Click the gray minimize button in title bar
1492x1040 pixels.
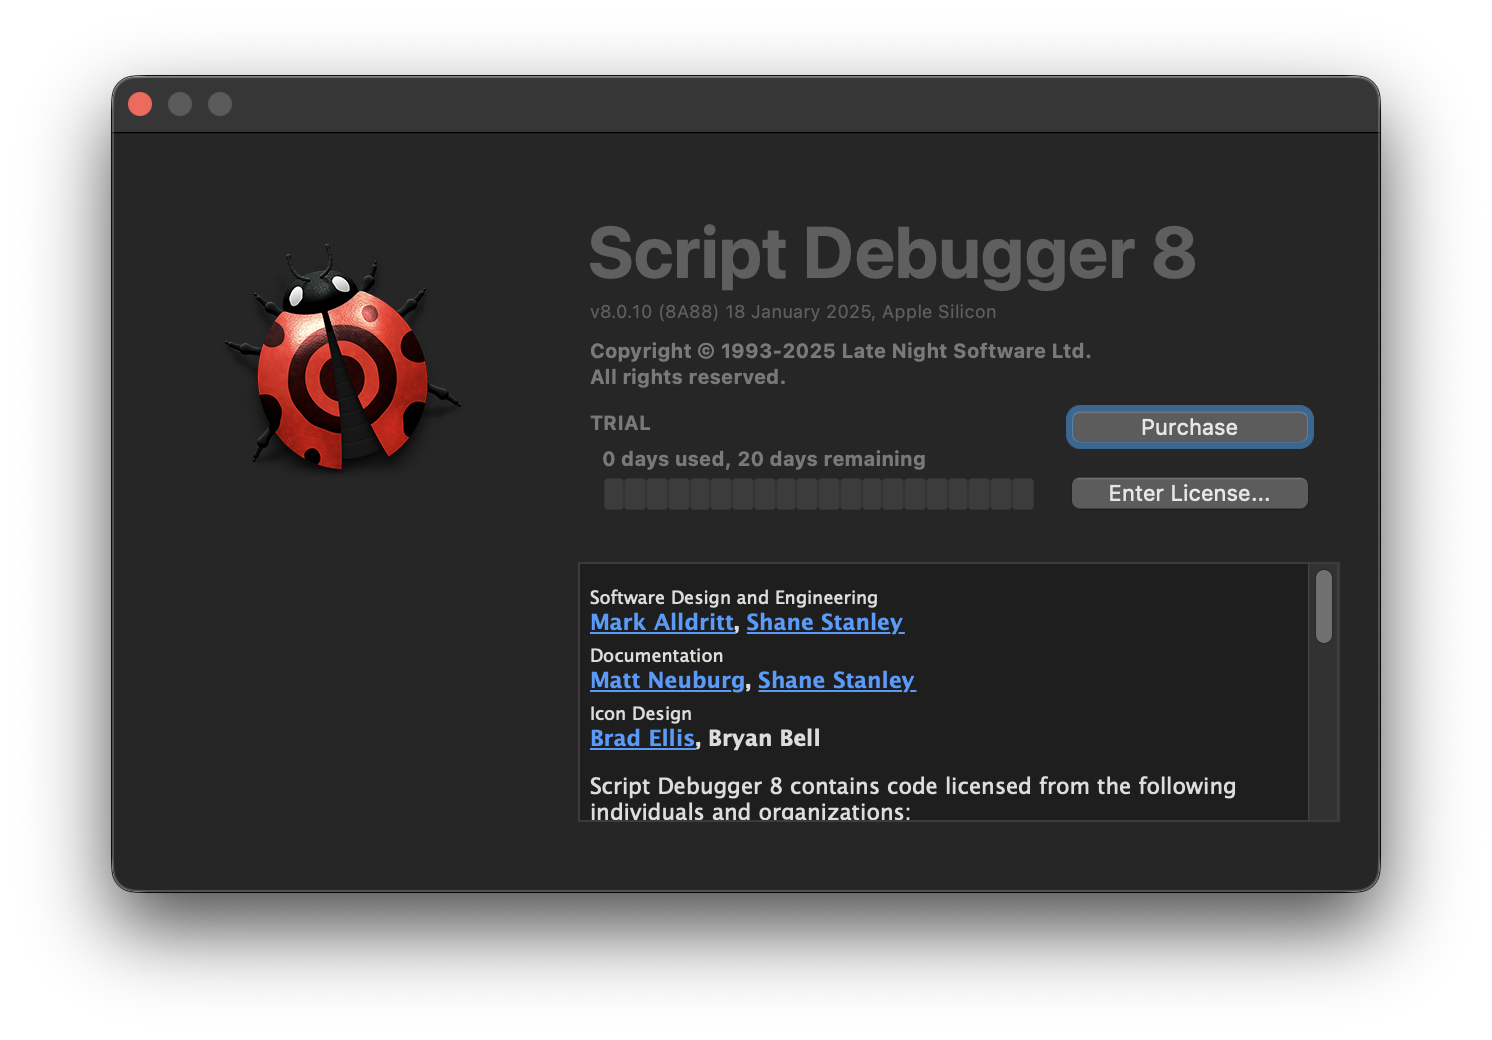[x=180, y=104]
